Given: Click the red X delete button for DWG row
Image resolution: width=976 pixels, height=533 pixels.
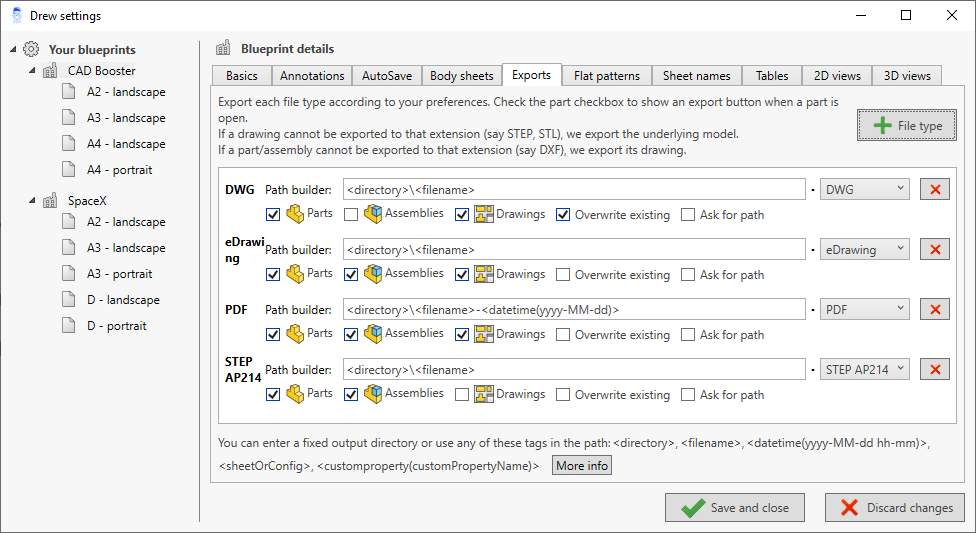Looking at the screenshot, I should 934,190.
